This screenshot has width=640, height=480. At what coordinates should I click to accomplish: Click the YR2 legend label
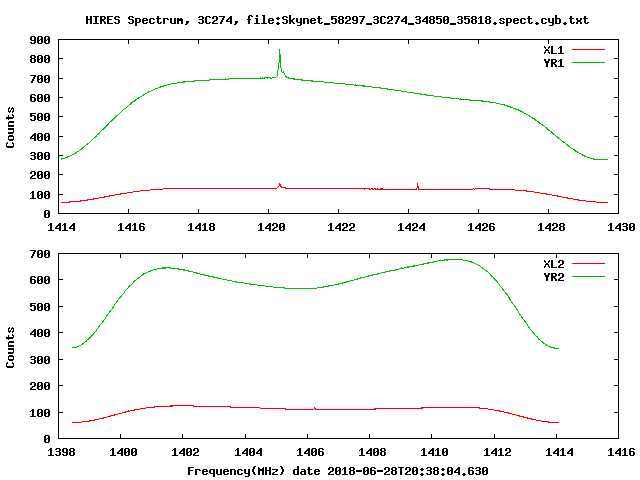[x=553, y=277]
